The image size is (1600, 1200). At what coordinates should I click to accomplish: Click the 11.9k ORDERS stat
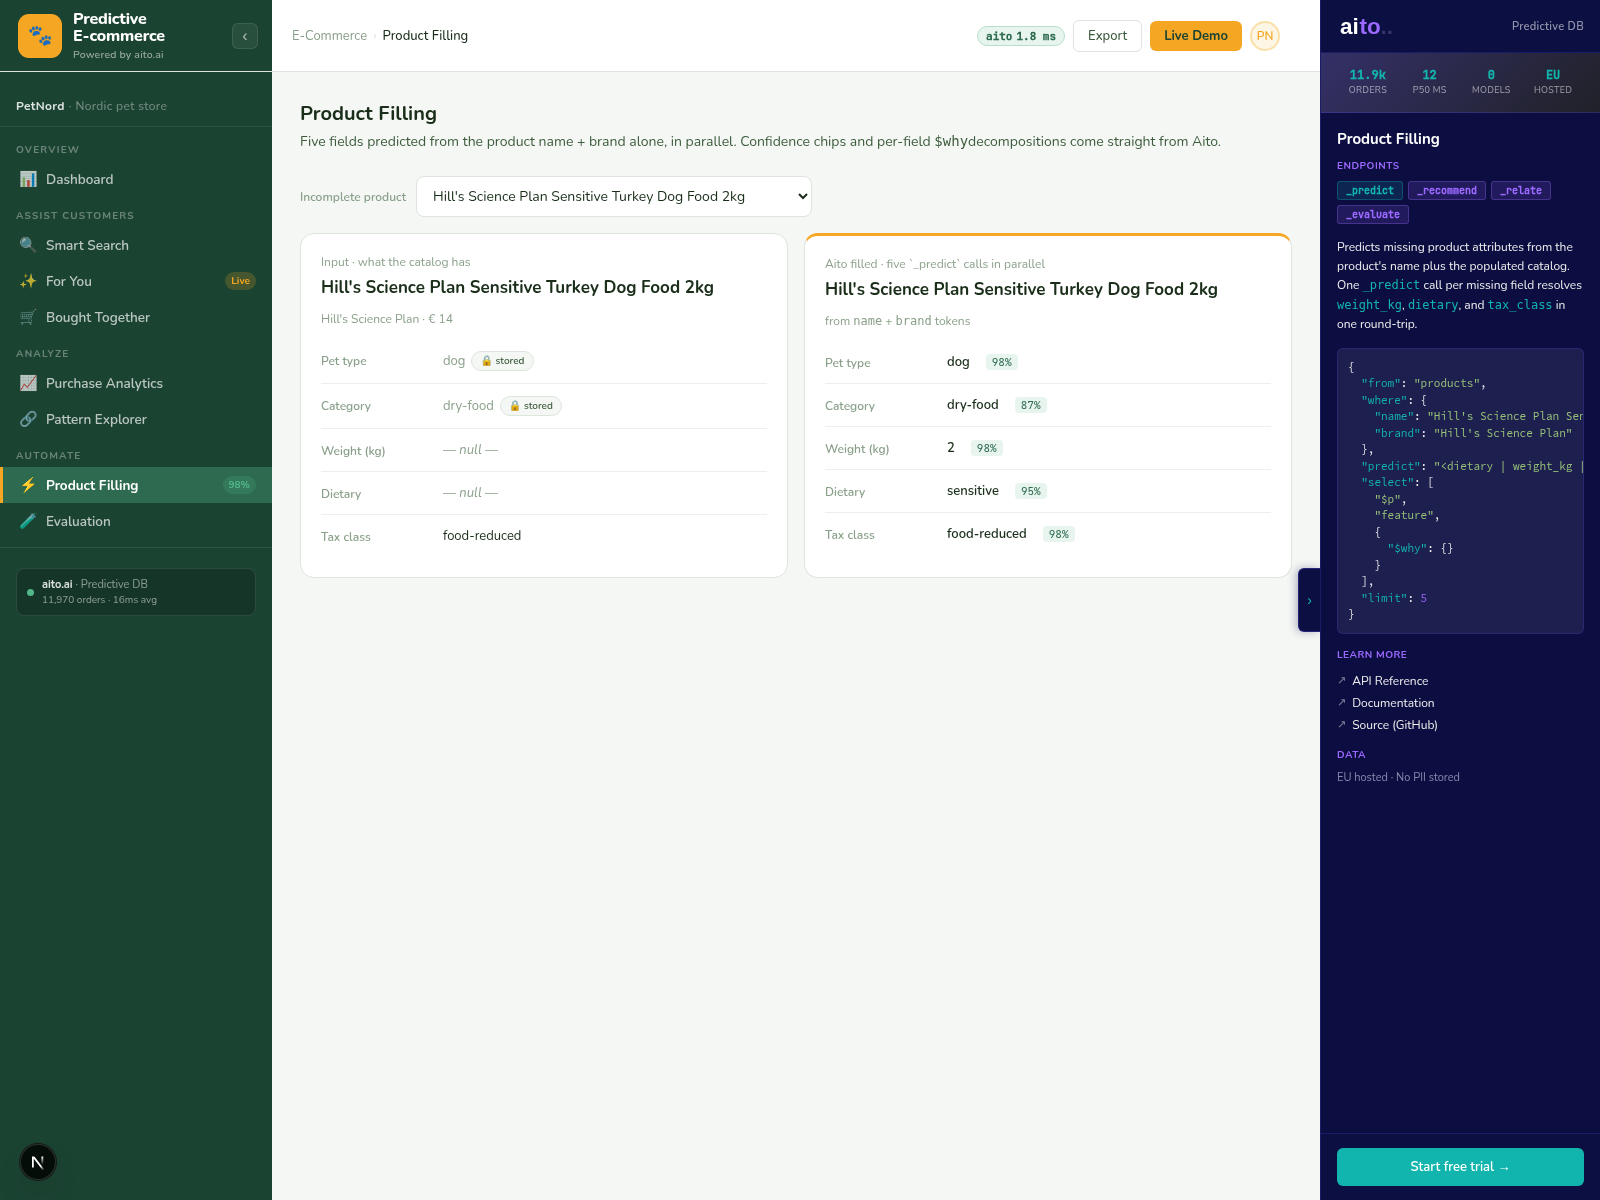coord(1367,82)
